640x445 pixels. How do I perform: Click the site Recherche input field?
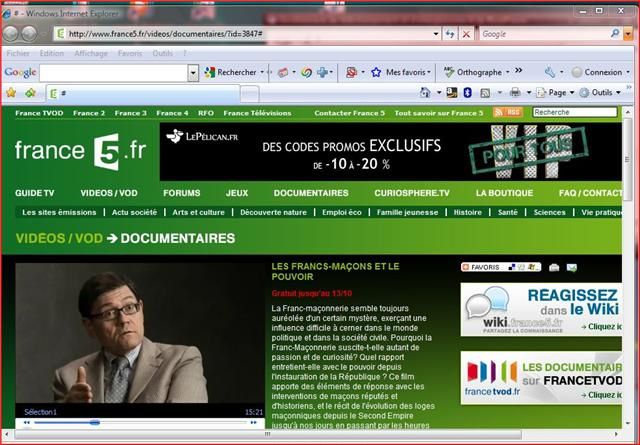point(575,112)
